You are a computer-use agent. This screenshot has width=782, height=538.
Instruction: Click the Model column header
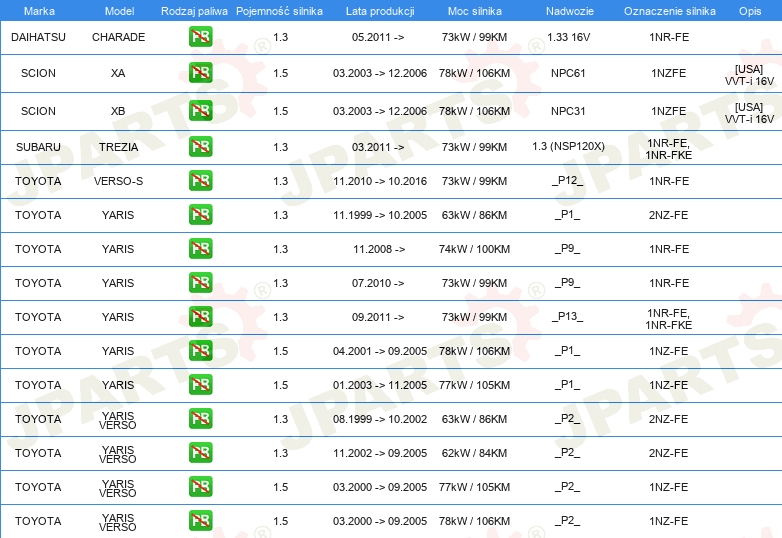click(x=119, y=11)
